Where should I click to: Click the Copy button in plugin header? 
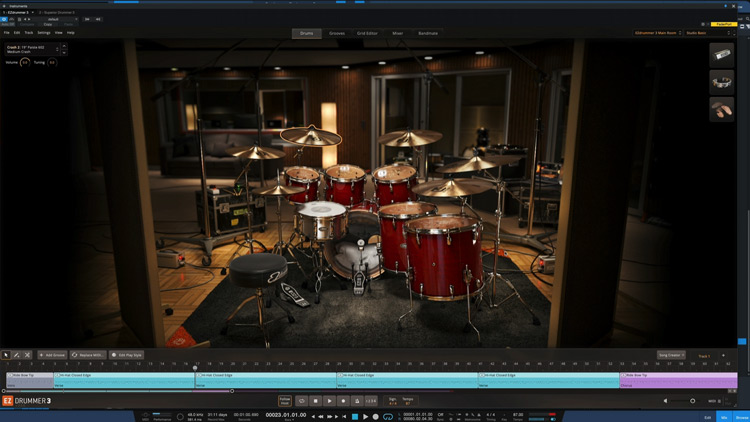click(x=48, y=24)
